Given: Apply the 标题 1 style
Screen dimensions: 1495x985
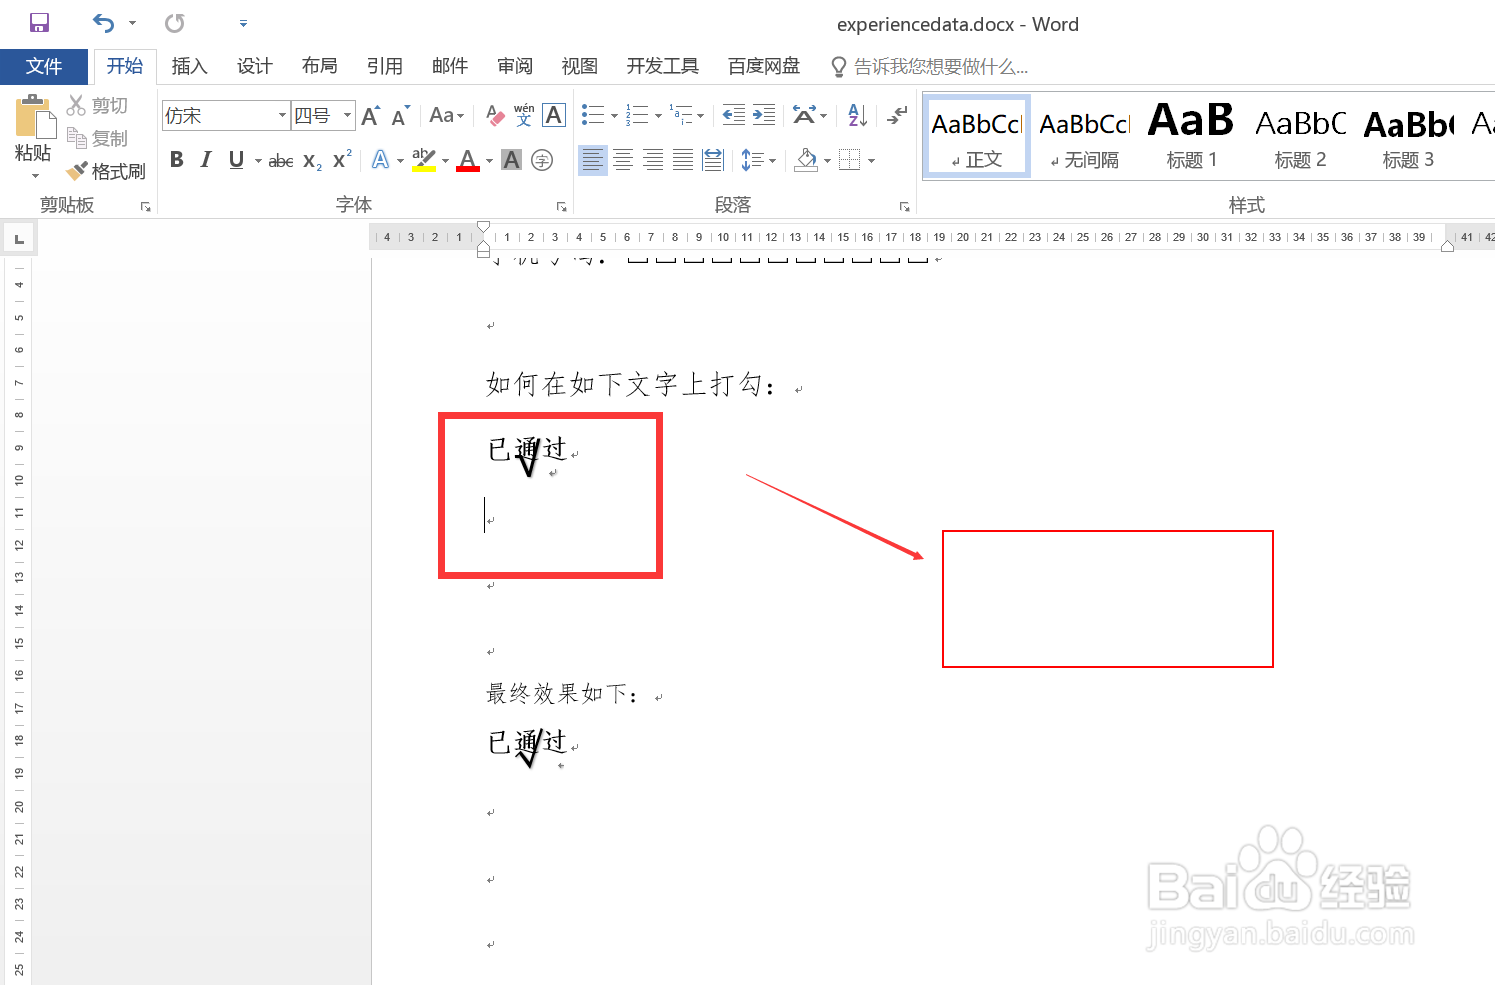Looking at the screenshot, I should 1191,137.
